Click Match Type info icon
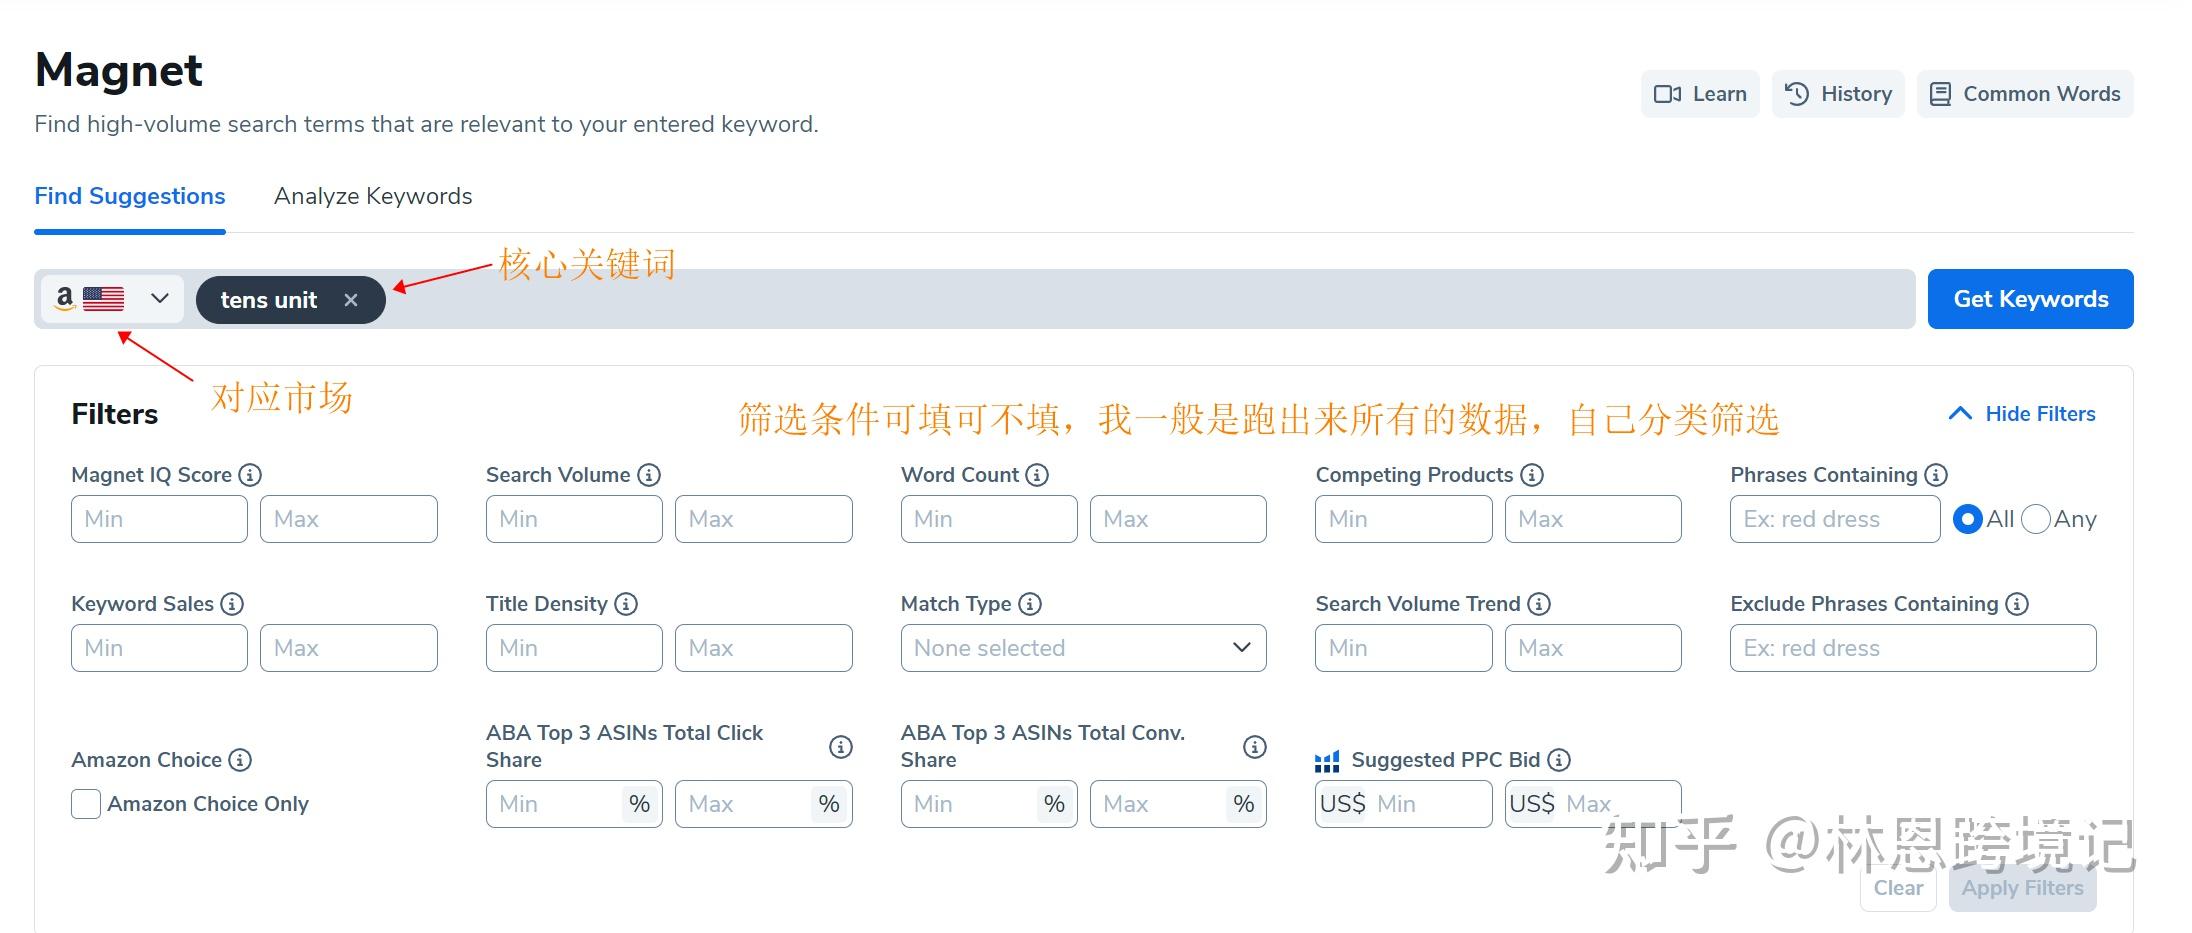This screenshot has width=2192, height=933. [x=1030, y=604]
